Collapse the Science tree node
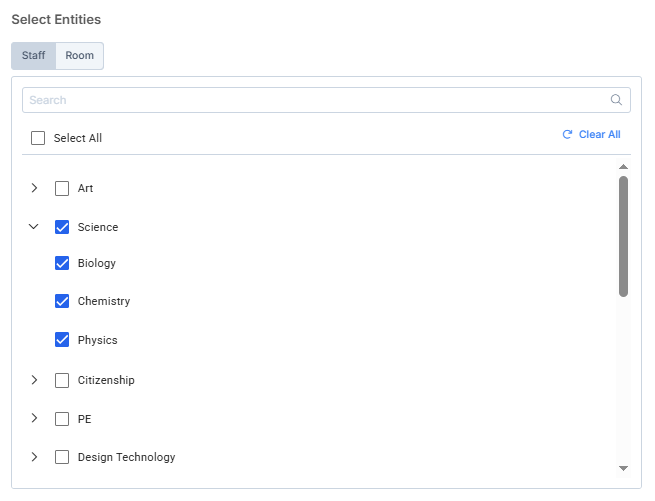Viewport: 655px width, 501px height. [x=34, y=227]
